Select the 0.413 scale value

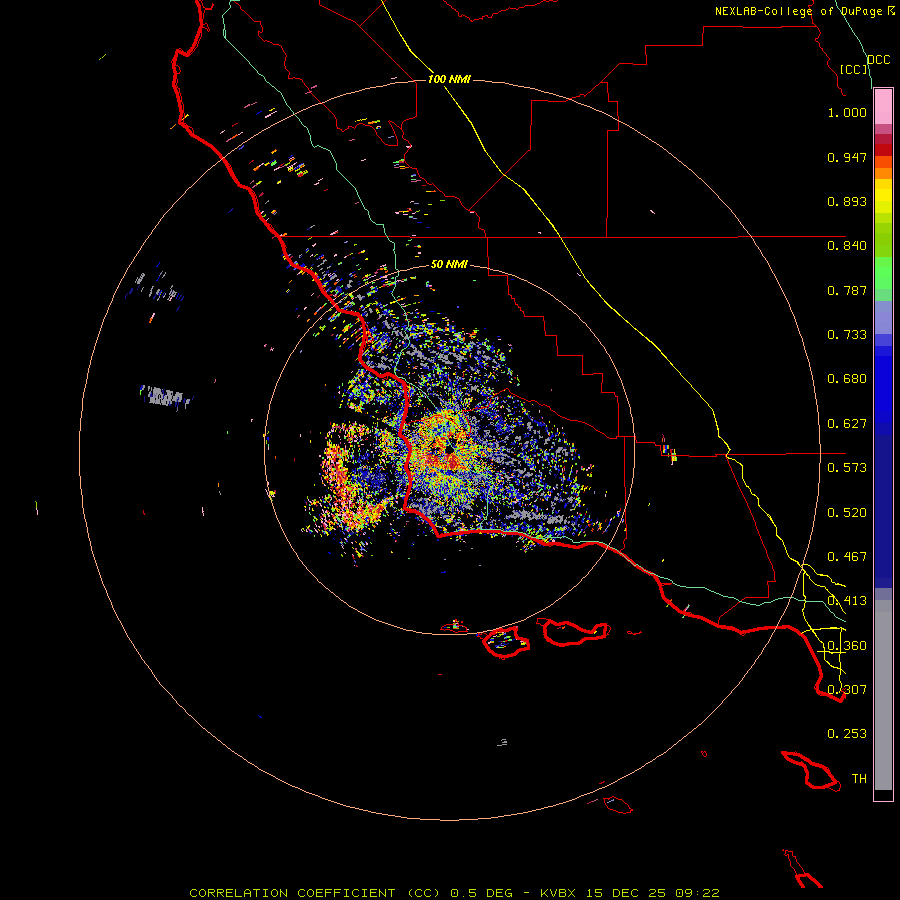847,601
